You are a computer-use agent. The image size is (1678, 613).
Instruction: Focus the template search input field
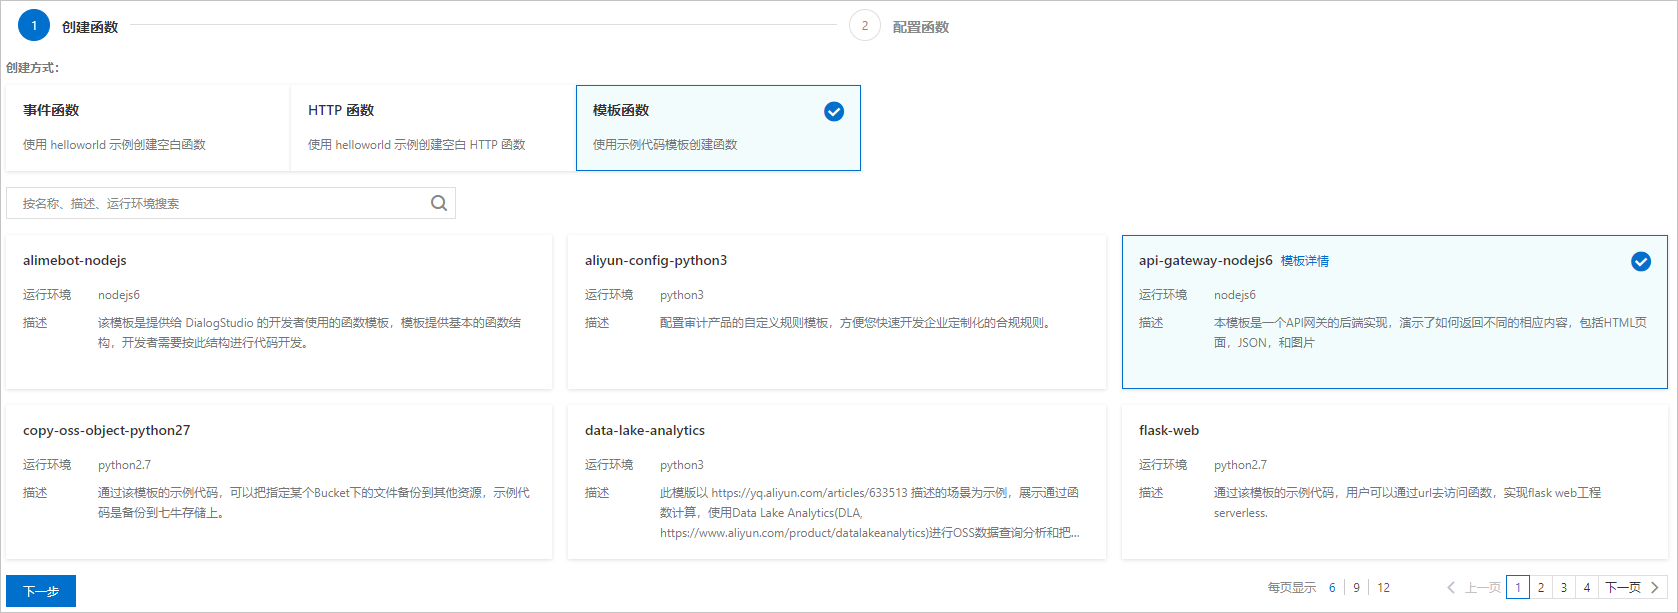[231, 203]
